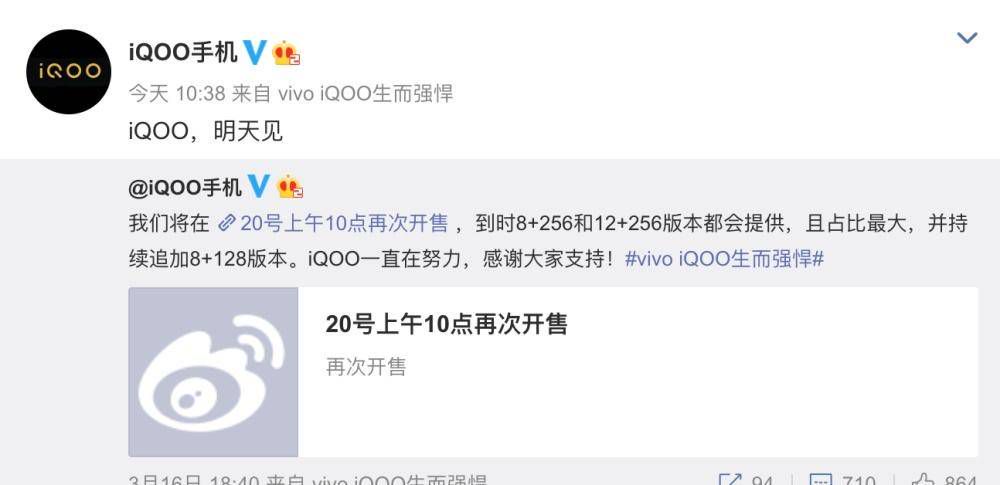Click the top source link vivo iQOO生而强悍
Image resolution: width=1000 pixels, height=485 pixels.
pyautogui.click(x=366, y=94)
